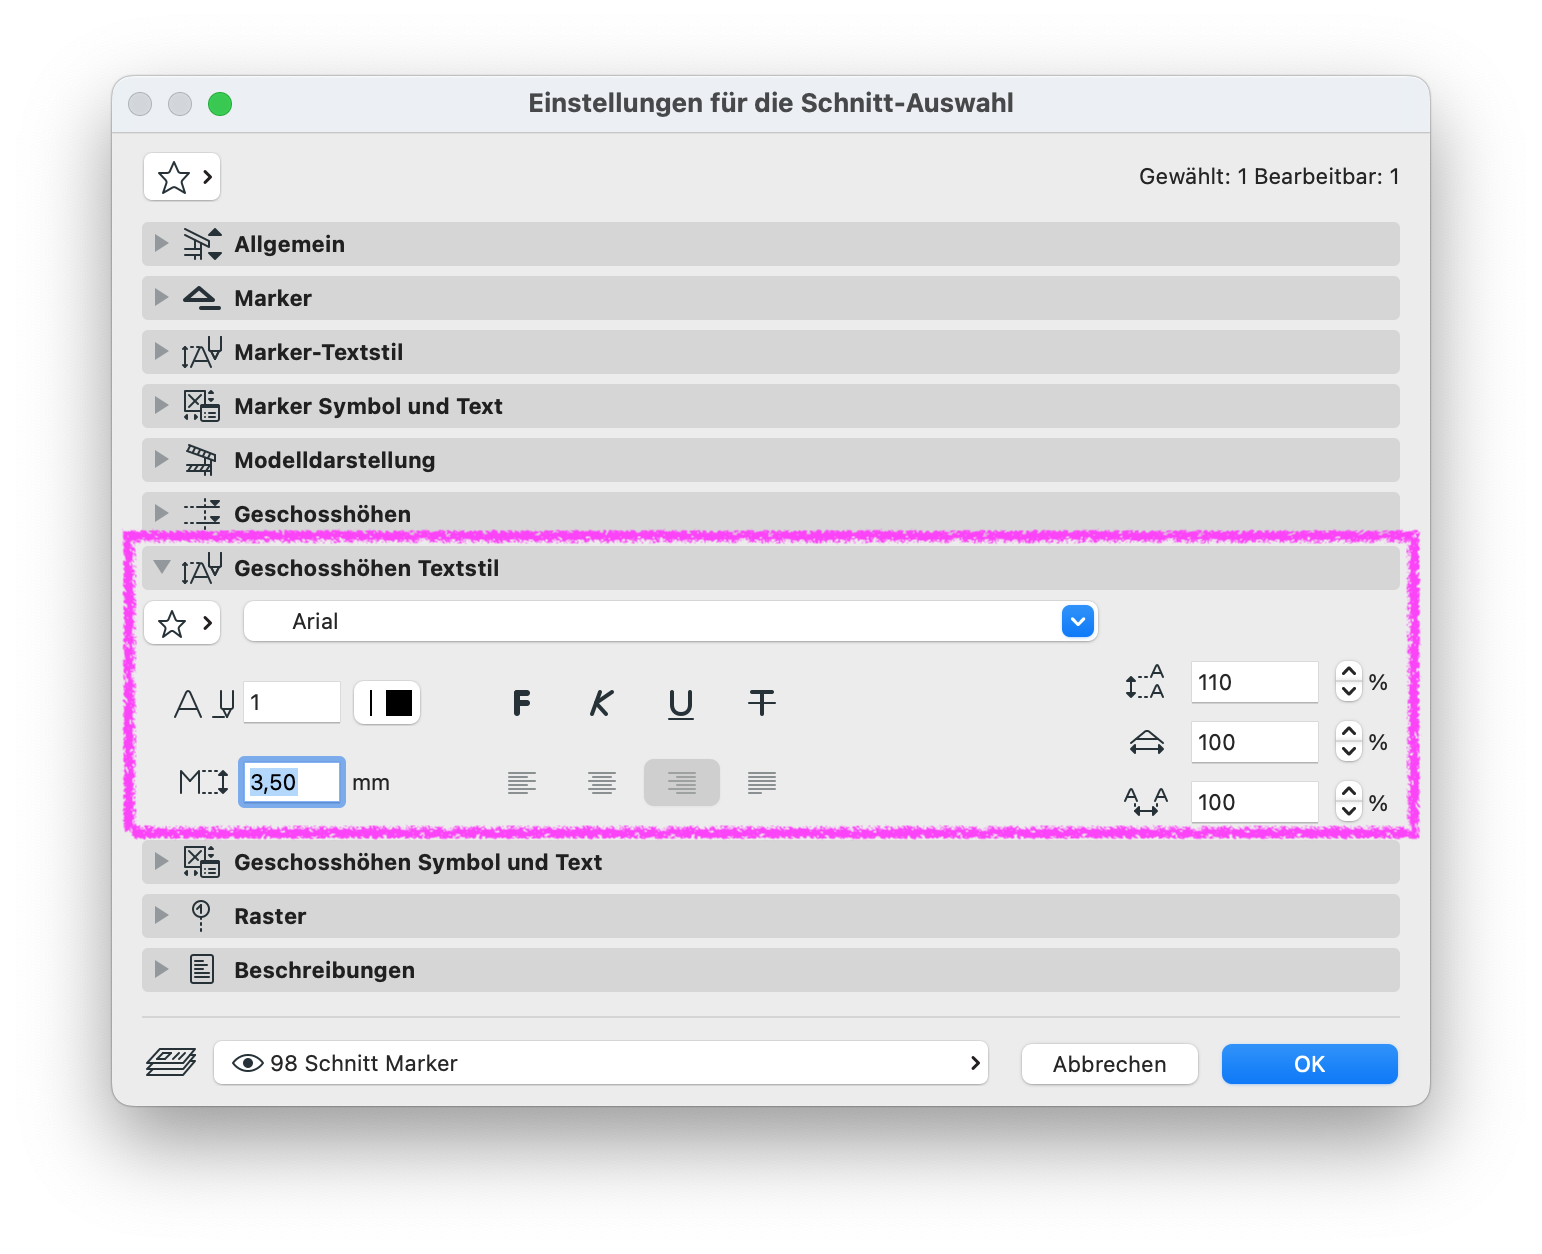
Task: Click the Allgemein section icon
Action: point(202,244)
